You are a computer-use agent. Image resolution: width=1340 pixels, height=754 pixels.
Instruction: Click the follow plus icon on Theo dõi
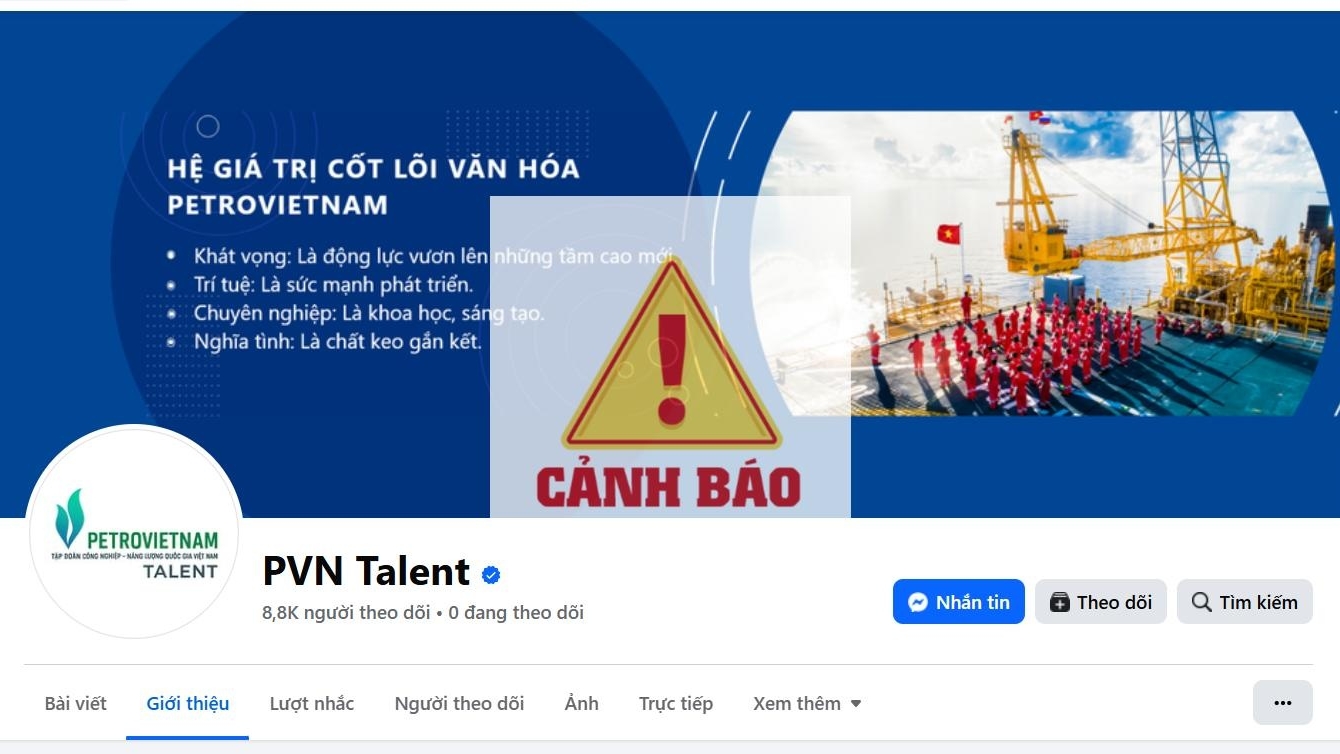click(x=1059, y=602)
